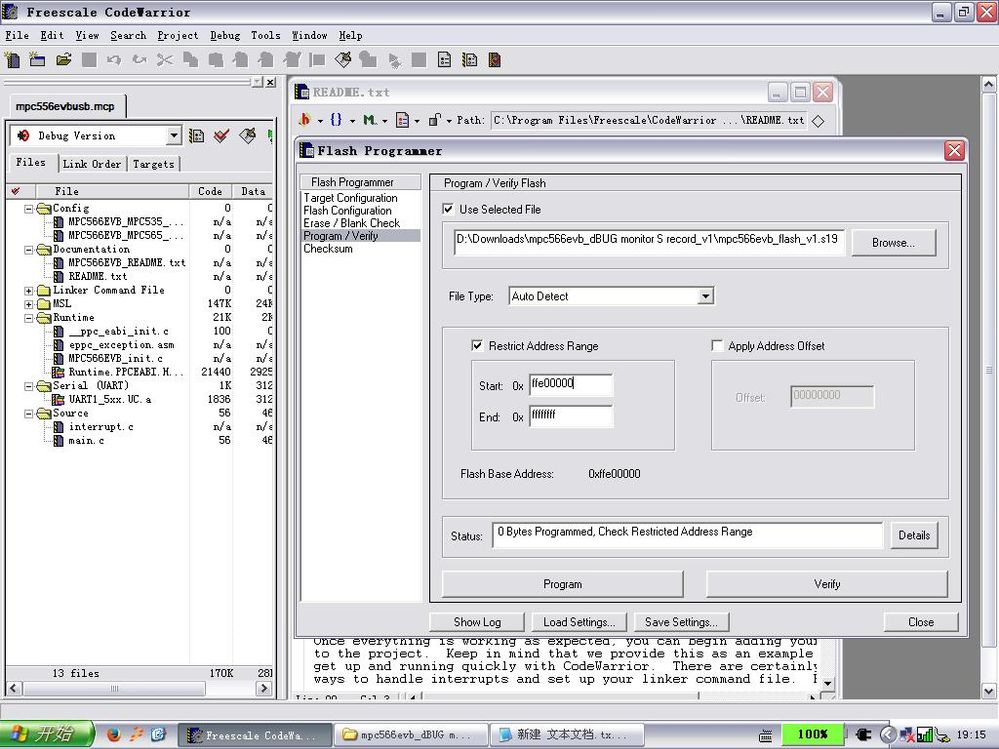Open the Project menu
Screen dimensions: 999x749
coord(178,36)
